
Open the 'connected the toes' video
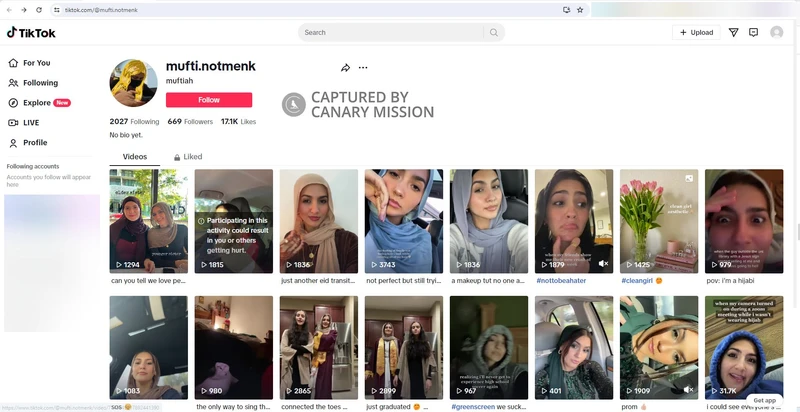319,348
